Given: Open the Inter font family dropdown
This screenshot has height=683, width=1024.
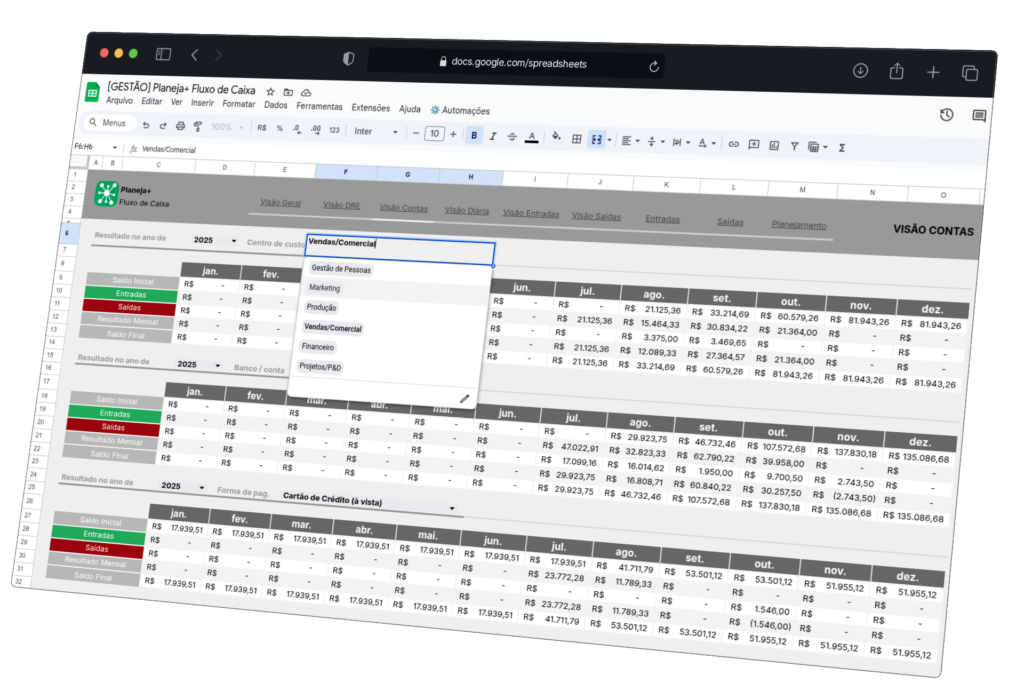Looking at the screenshot, I should coord(376,132).
